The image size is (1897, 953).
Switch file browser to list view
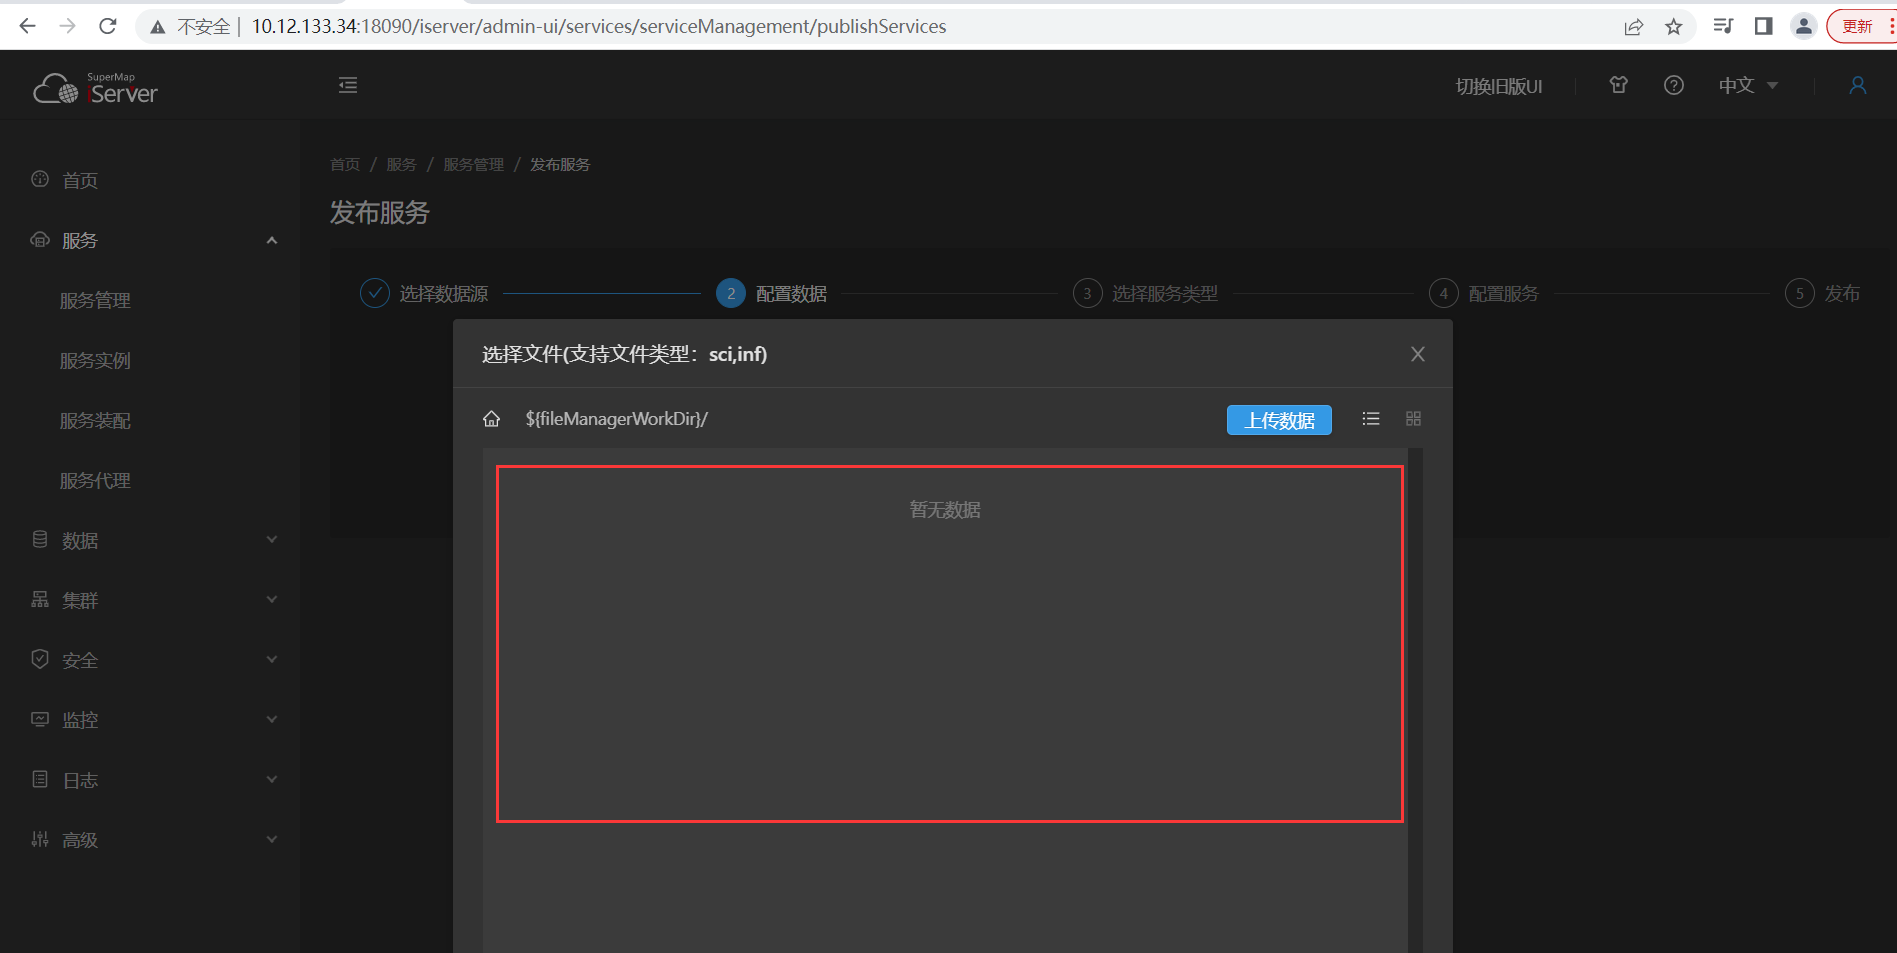1370,419
